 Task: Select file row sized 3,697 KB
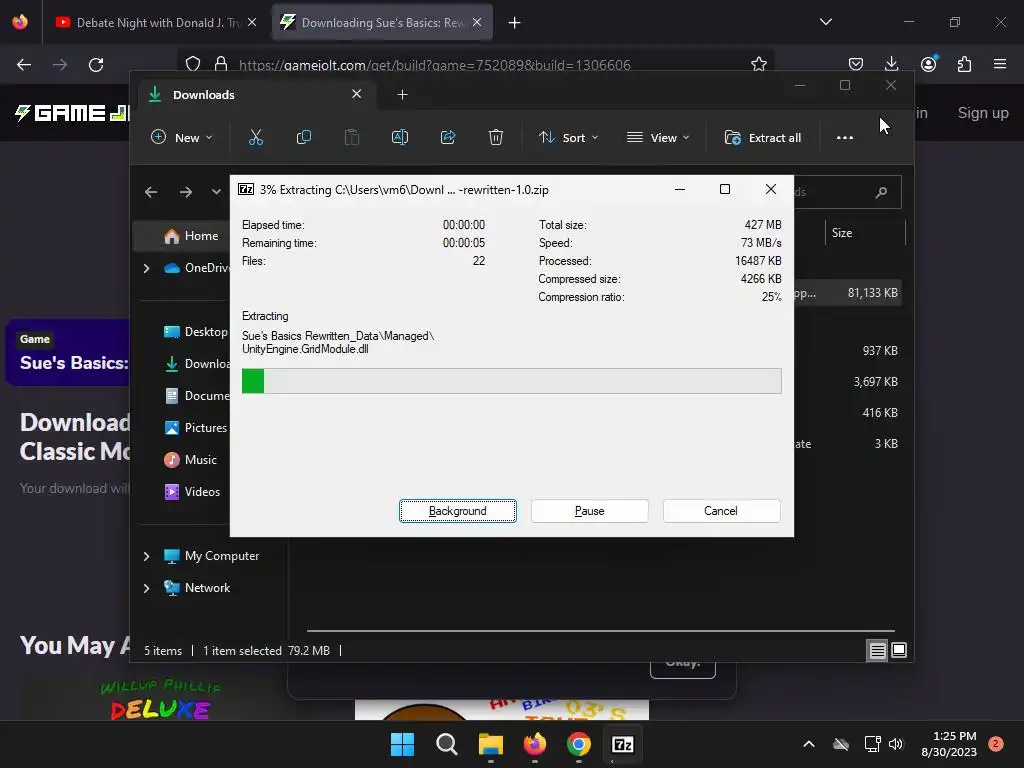(x=848, y=381)
